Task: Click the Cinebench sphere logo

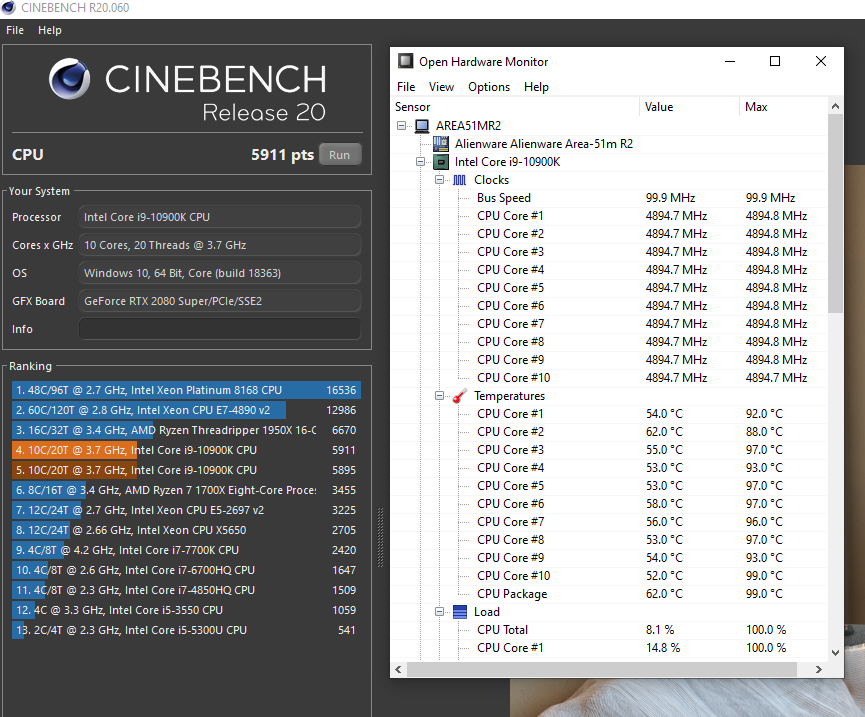Action: 70,79
